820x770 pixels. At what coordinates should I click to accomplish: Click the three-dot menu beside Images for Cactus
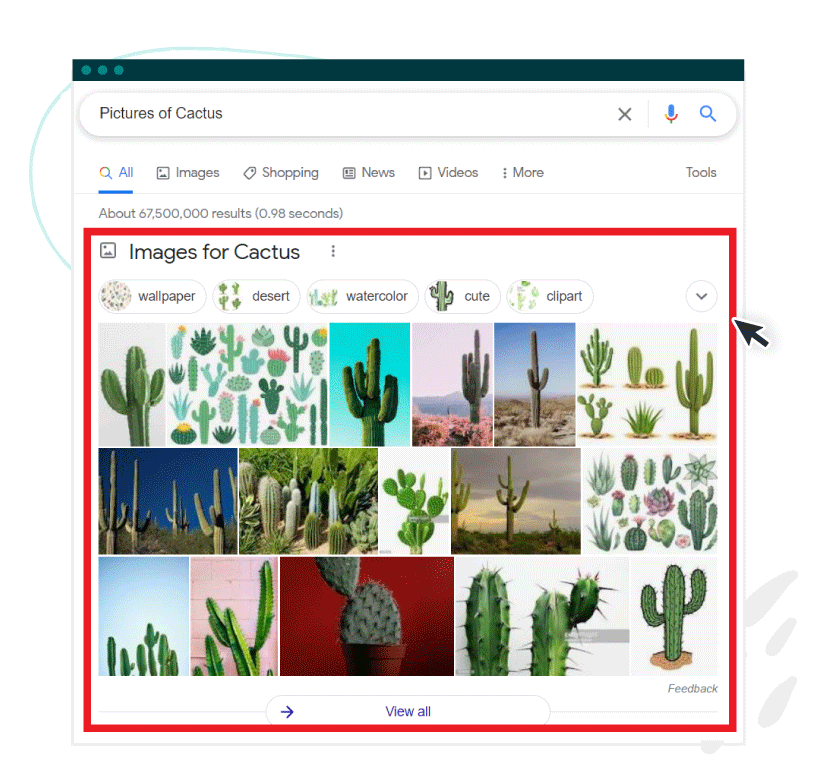tap(333, 252)
